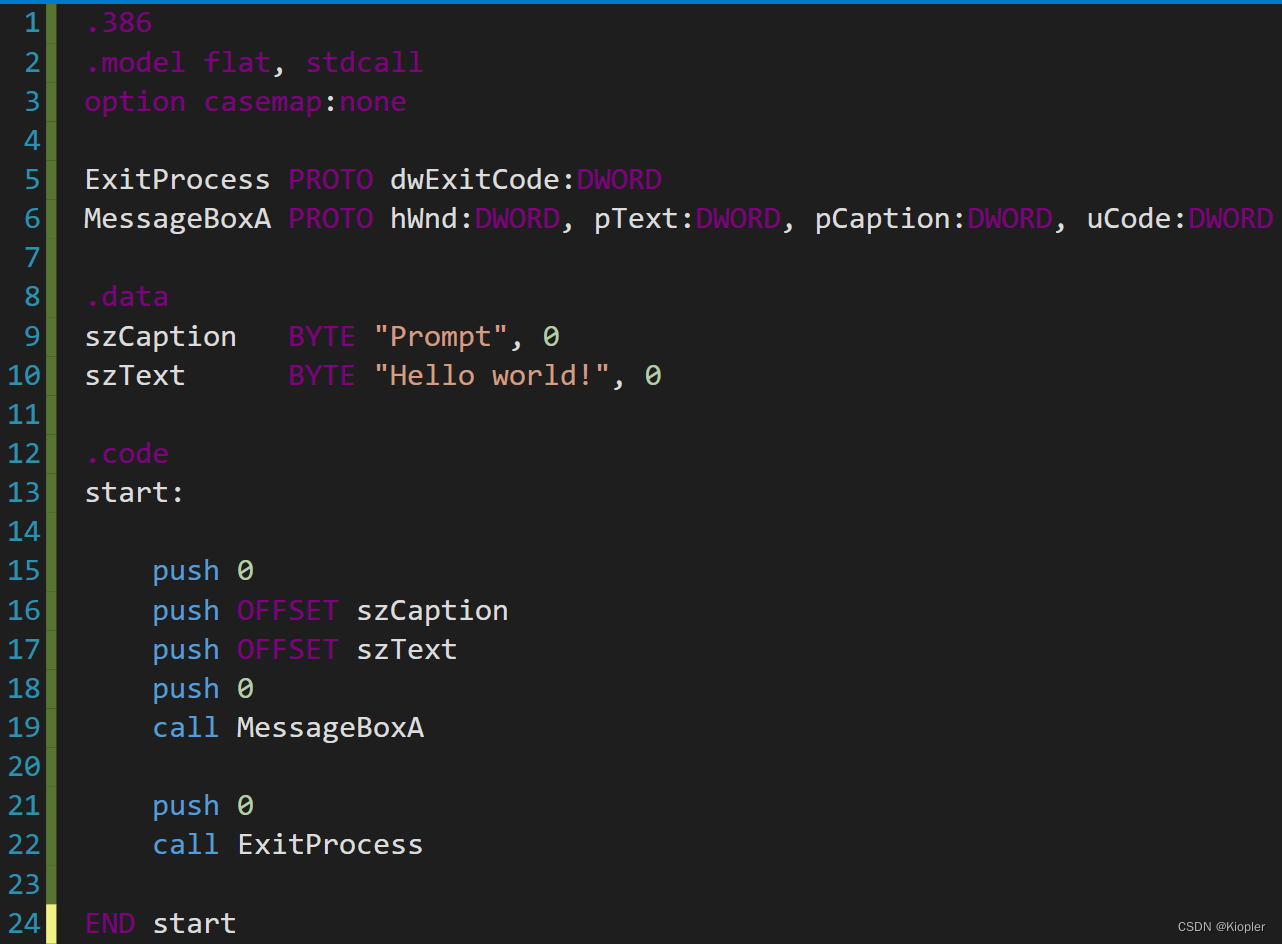This screenshot has width=1282, height=944.
Task: Click the pCaption parameter
Action: click(x=883, y=219)
